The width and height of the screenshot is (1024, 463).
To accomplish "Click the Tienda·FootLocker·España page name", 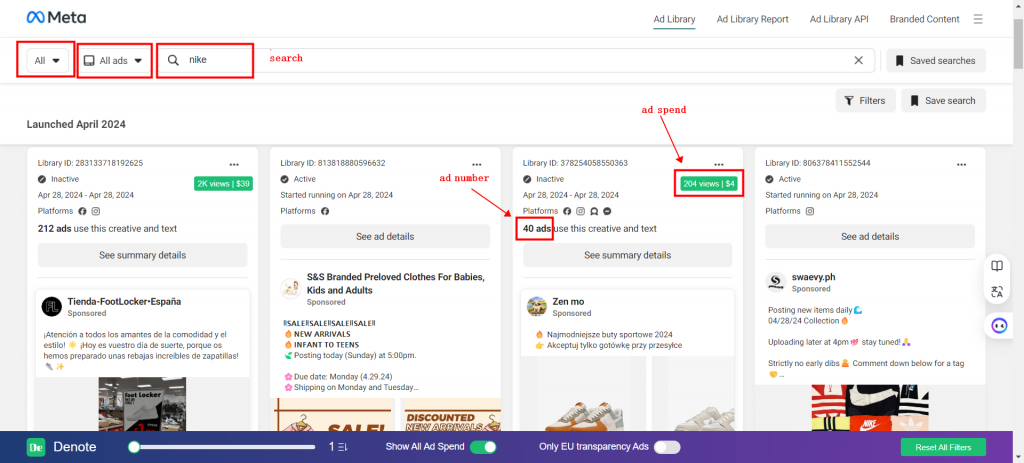I will coord(124,302).
